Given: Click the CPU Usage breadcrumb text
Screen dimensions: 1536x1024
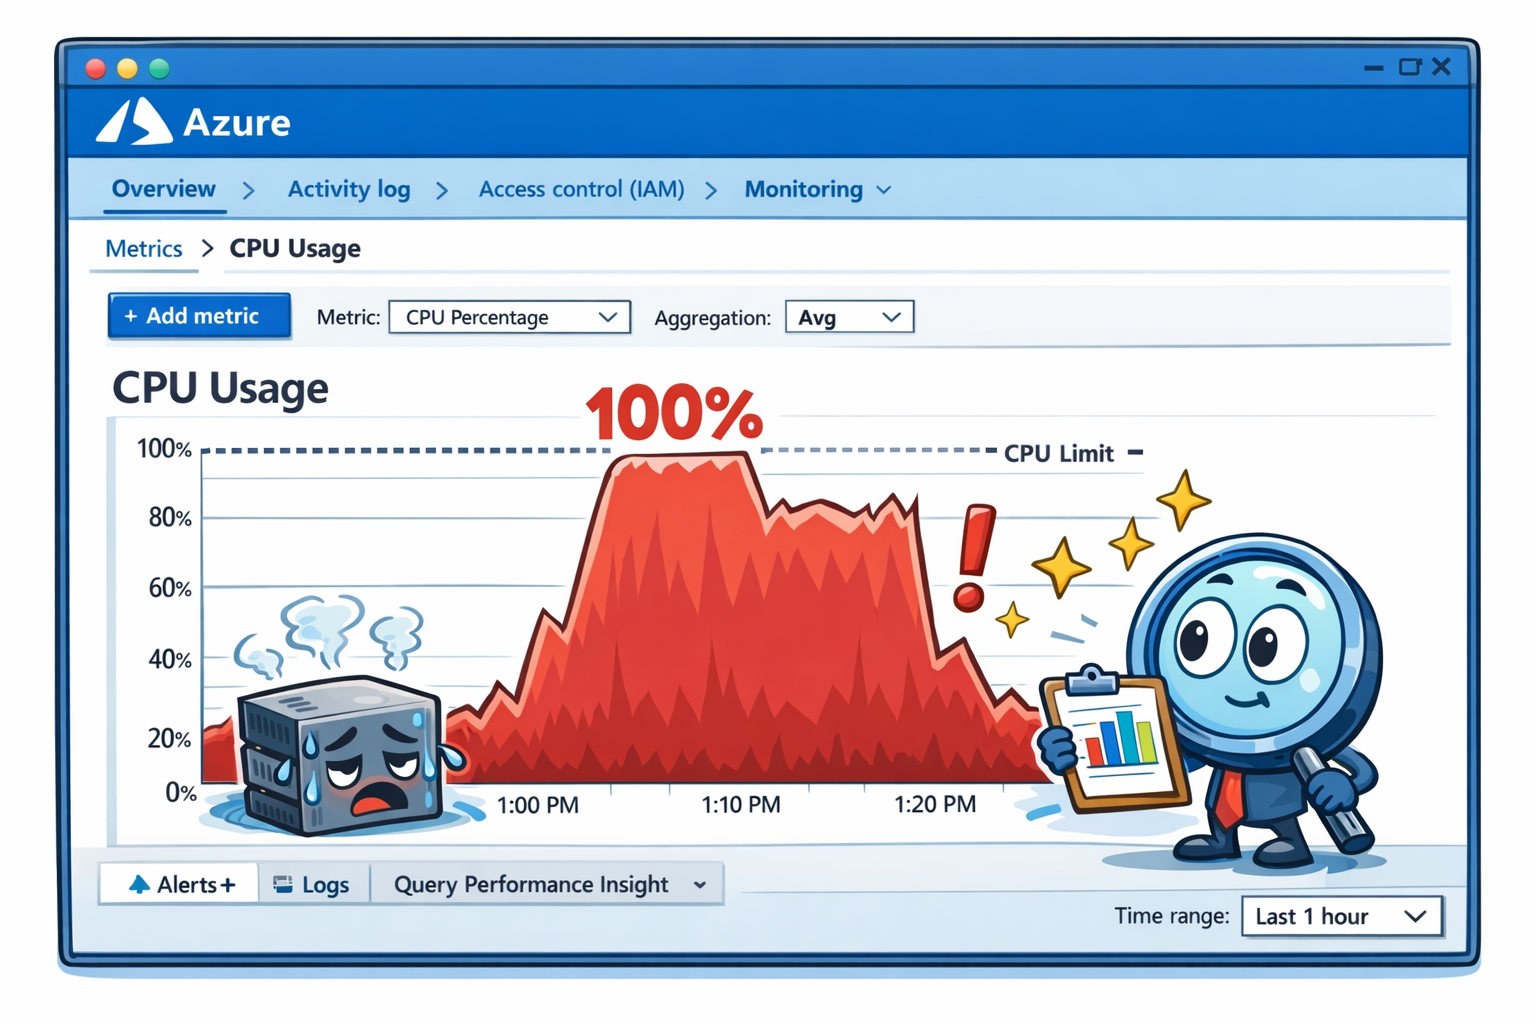Looking at the screenshot, I should tap(295, 248).
